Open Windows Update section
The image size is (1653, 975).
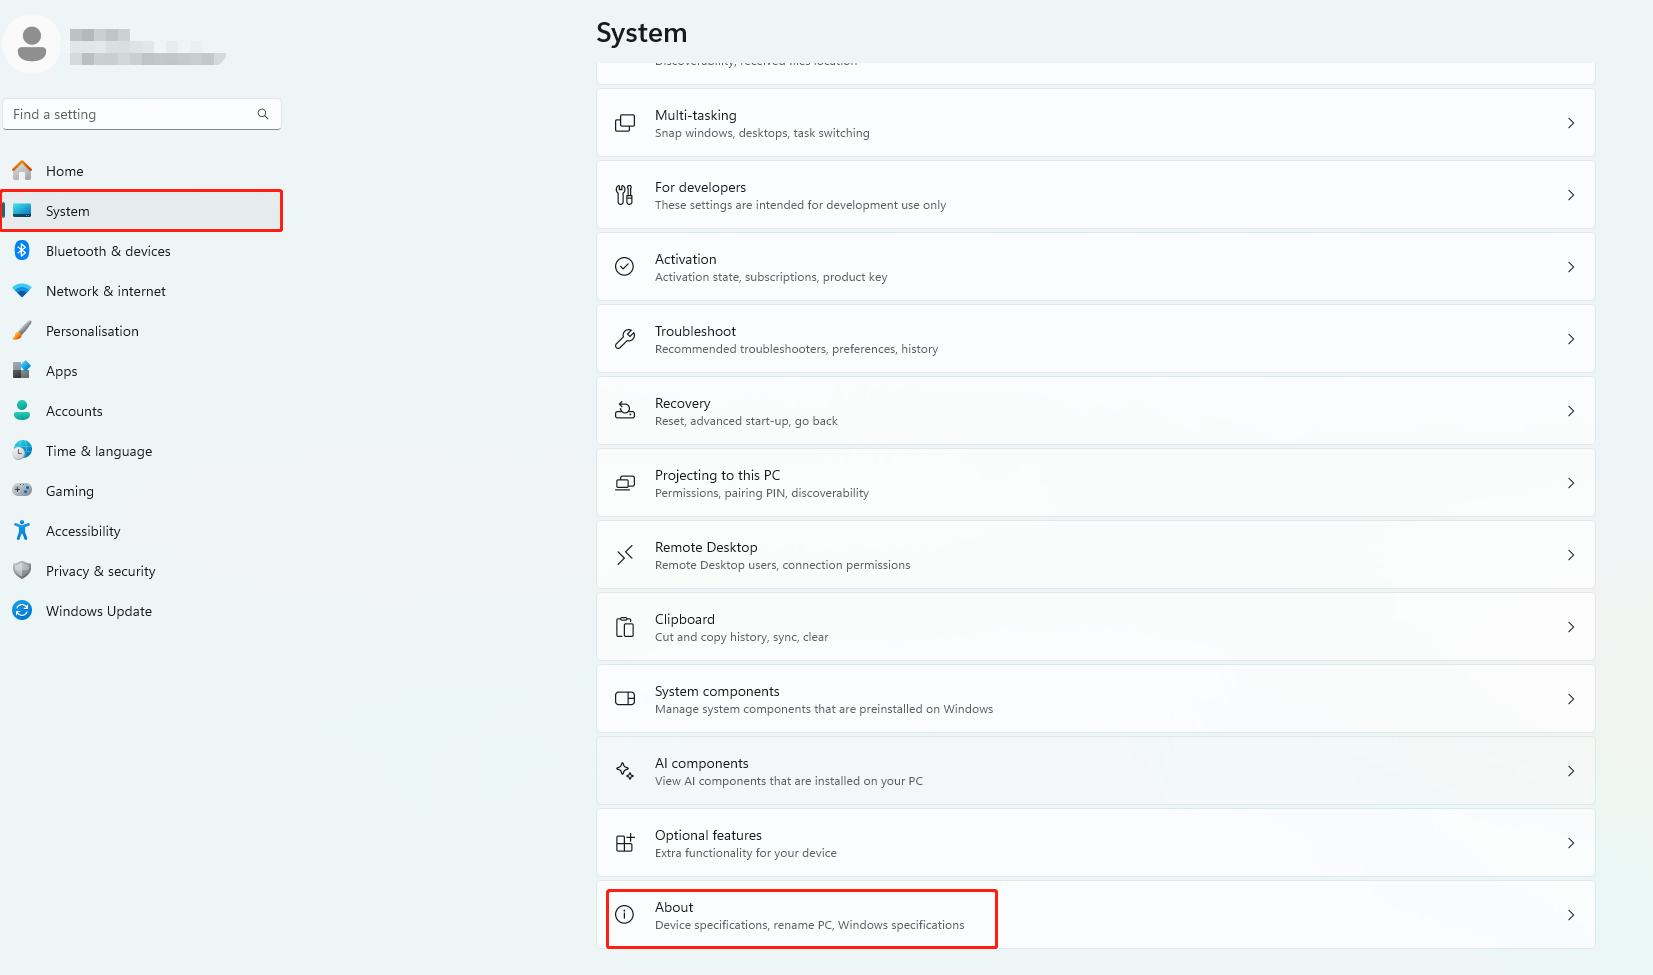tap(142, 611)
